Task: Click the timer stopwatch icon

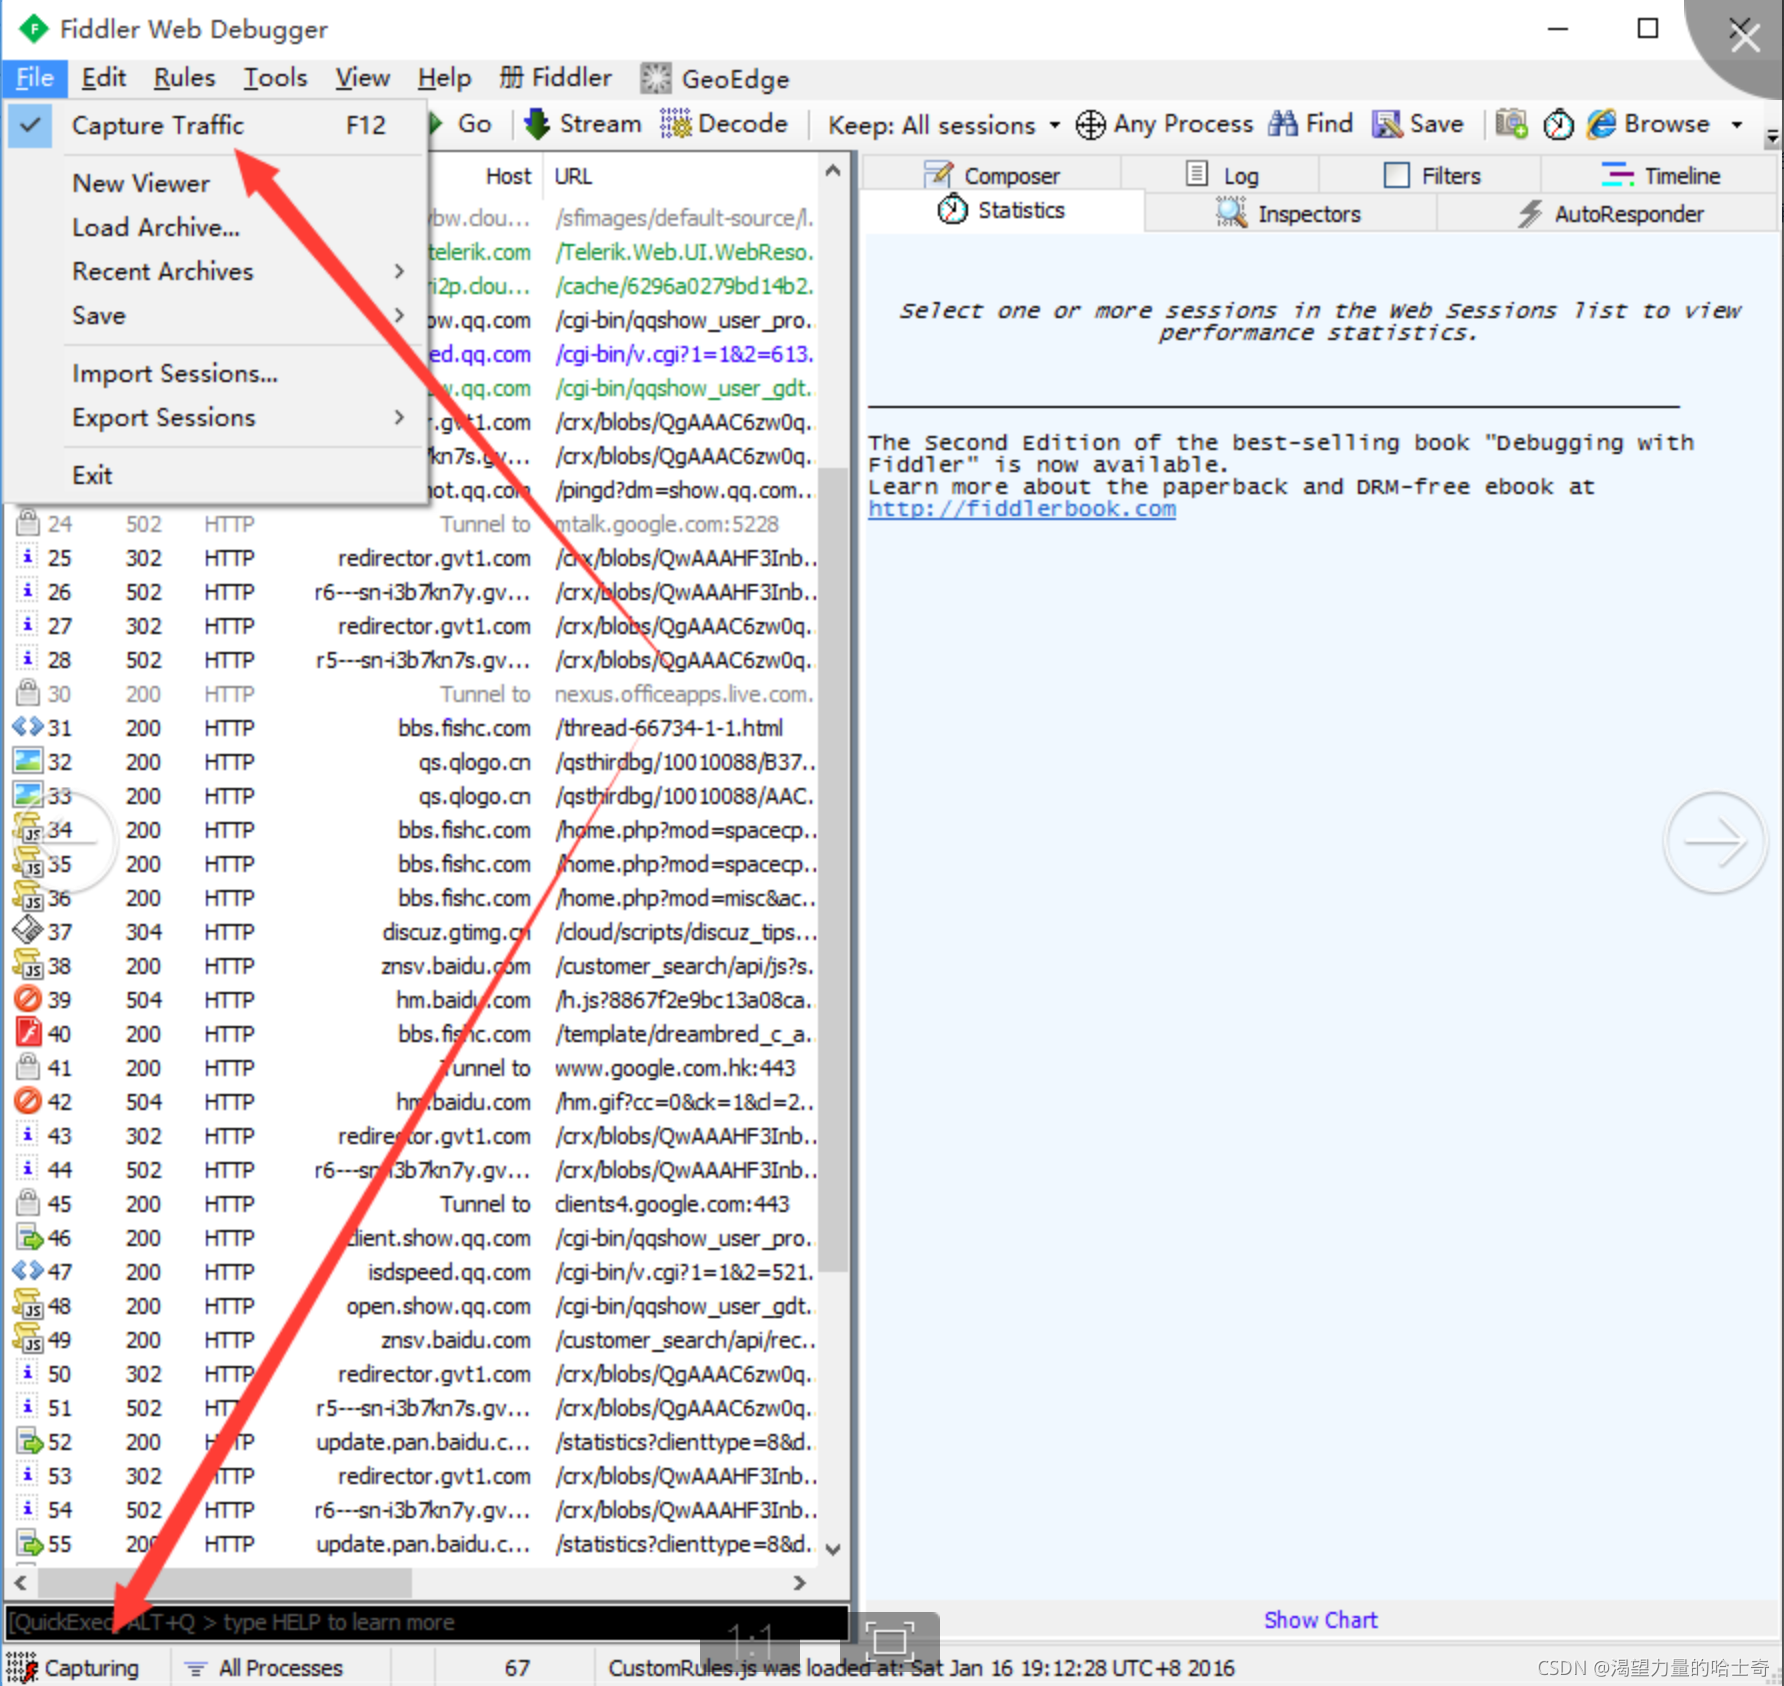Action: point(1558,125)
